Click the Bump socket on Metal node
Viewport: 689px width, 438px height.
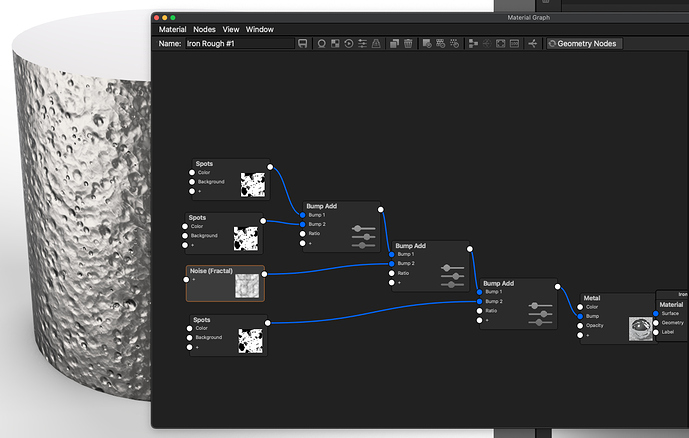click(580, 316)
